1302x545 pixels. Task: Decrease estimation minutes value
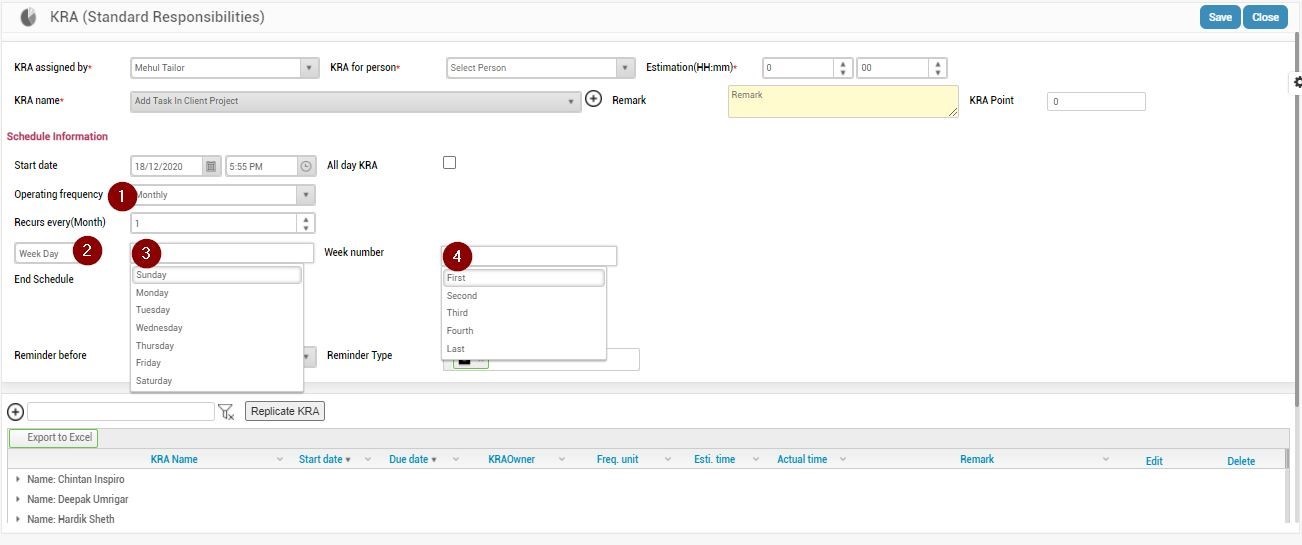click(x=937, y=72)
